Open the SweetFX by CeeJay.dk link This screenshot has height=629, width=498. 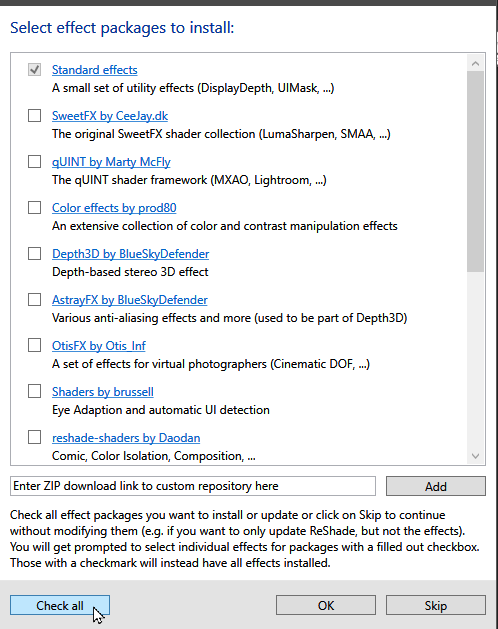(x=110, y=116)
